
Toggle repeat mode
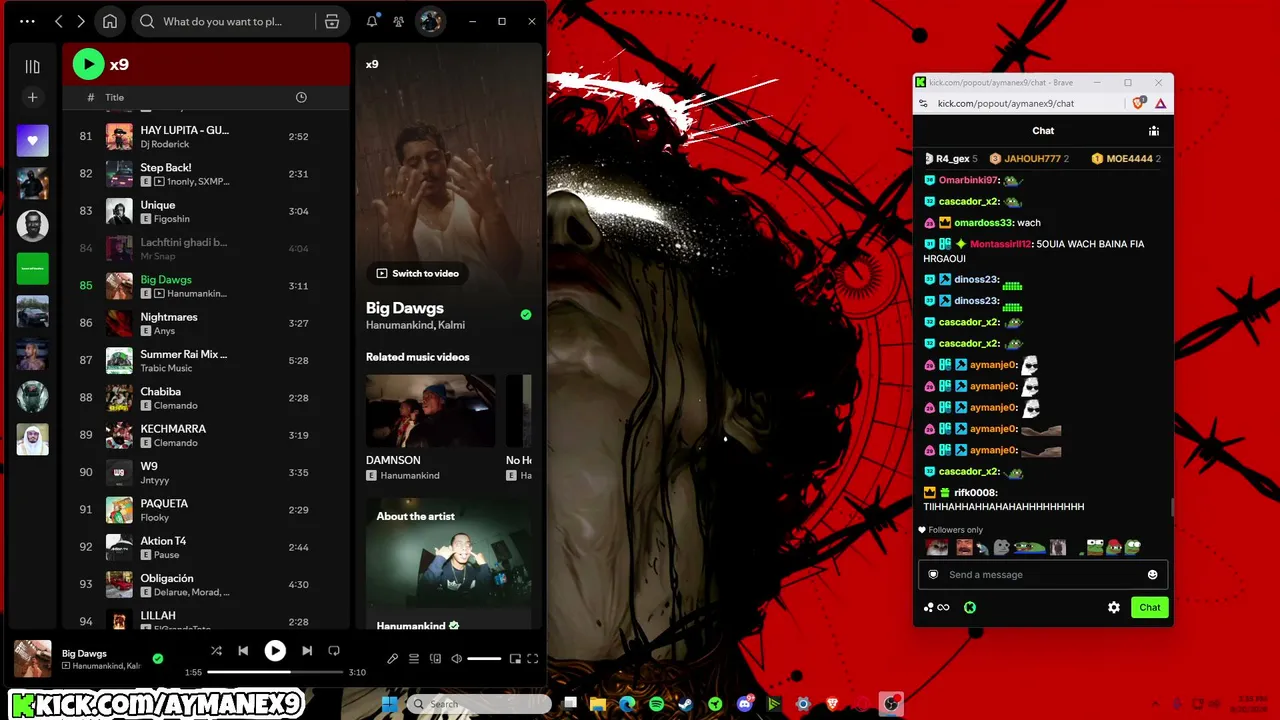[x=334, y=651]
